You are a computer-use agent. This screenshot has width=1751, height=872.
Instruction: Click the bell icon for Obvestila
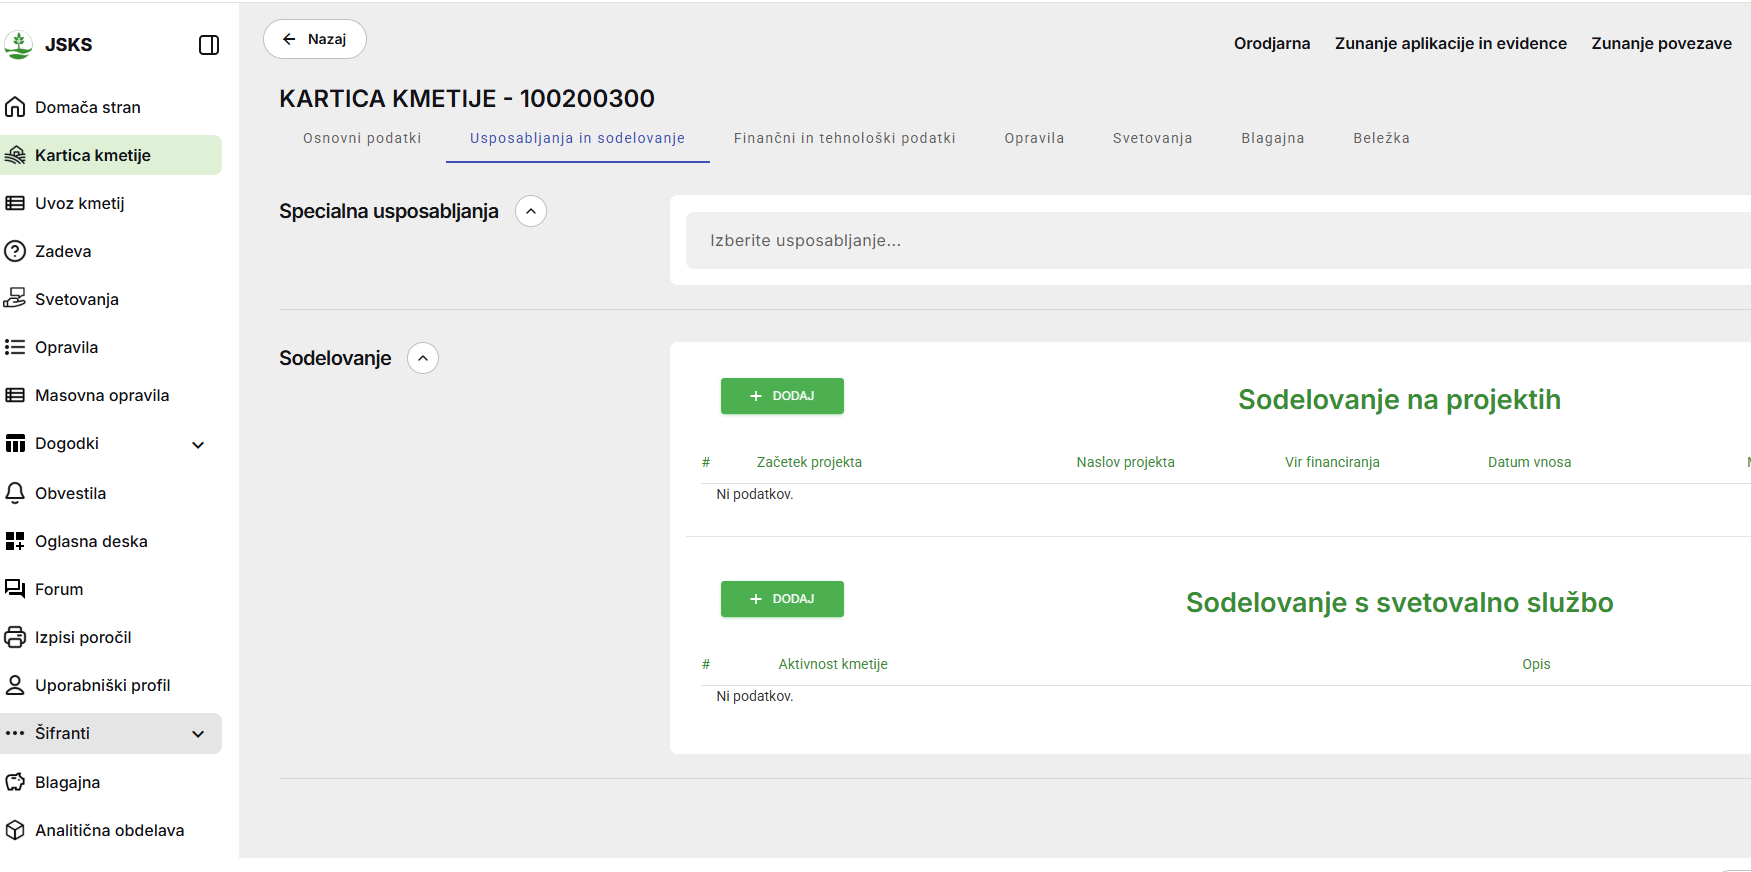pos(15,493)
